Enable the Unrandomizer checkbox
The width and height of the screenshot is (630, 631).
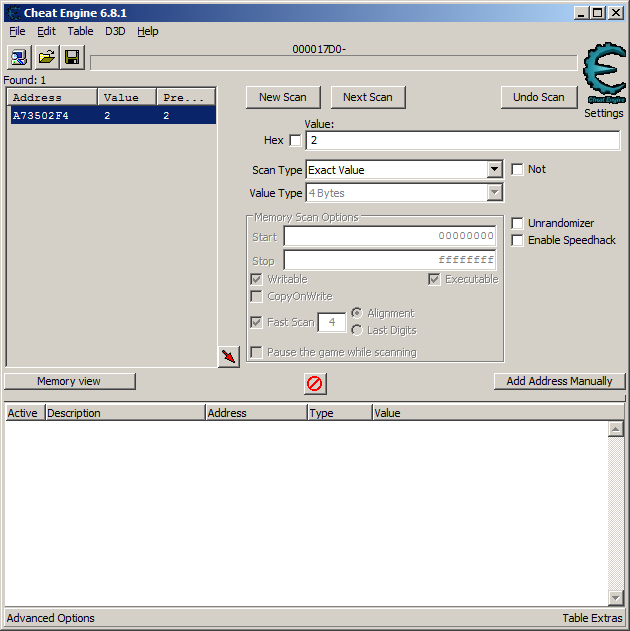pyautogui.click(x=517, y=223)
